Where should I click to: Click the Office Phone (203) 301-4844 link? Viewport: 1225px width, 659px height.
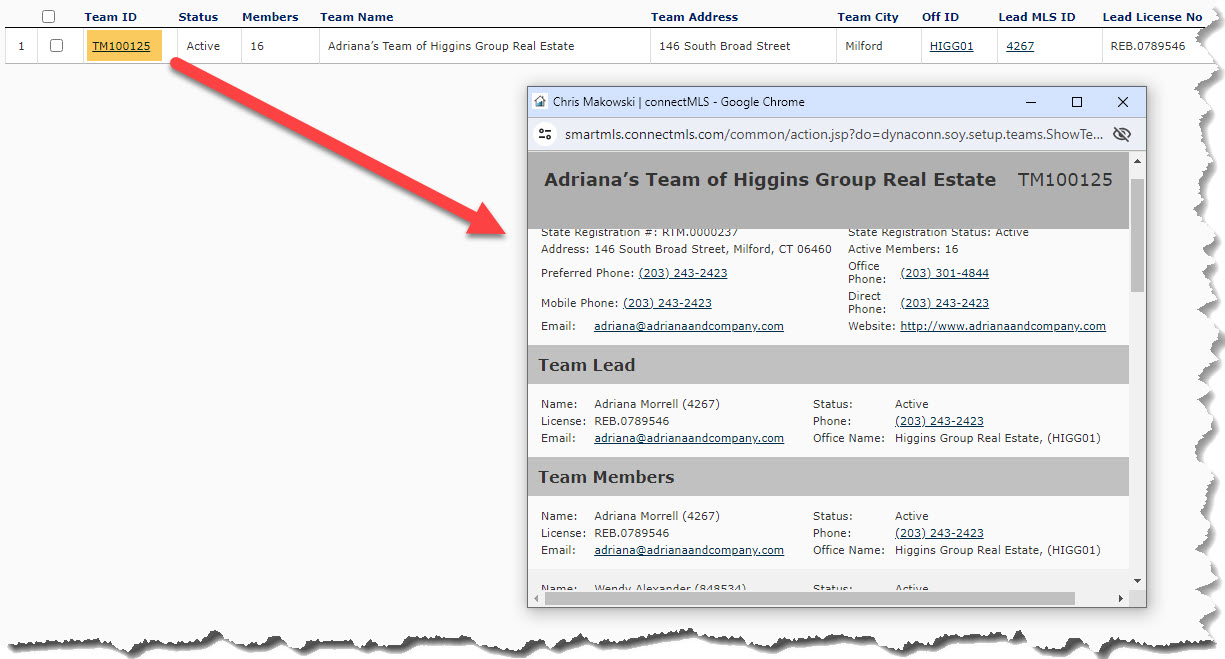click(x=945, y=273)
